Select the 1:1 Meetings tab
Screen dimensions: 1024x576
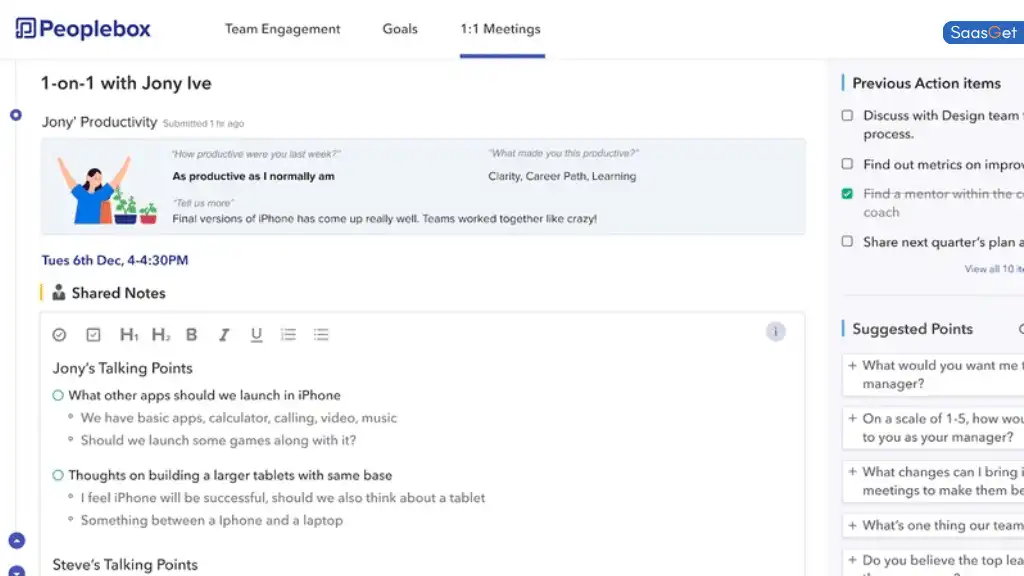pos(501,29)
